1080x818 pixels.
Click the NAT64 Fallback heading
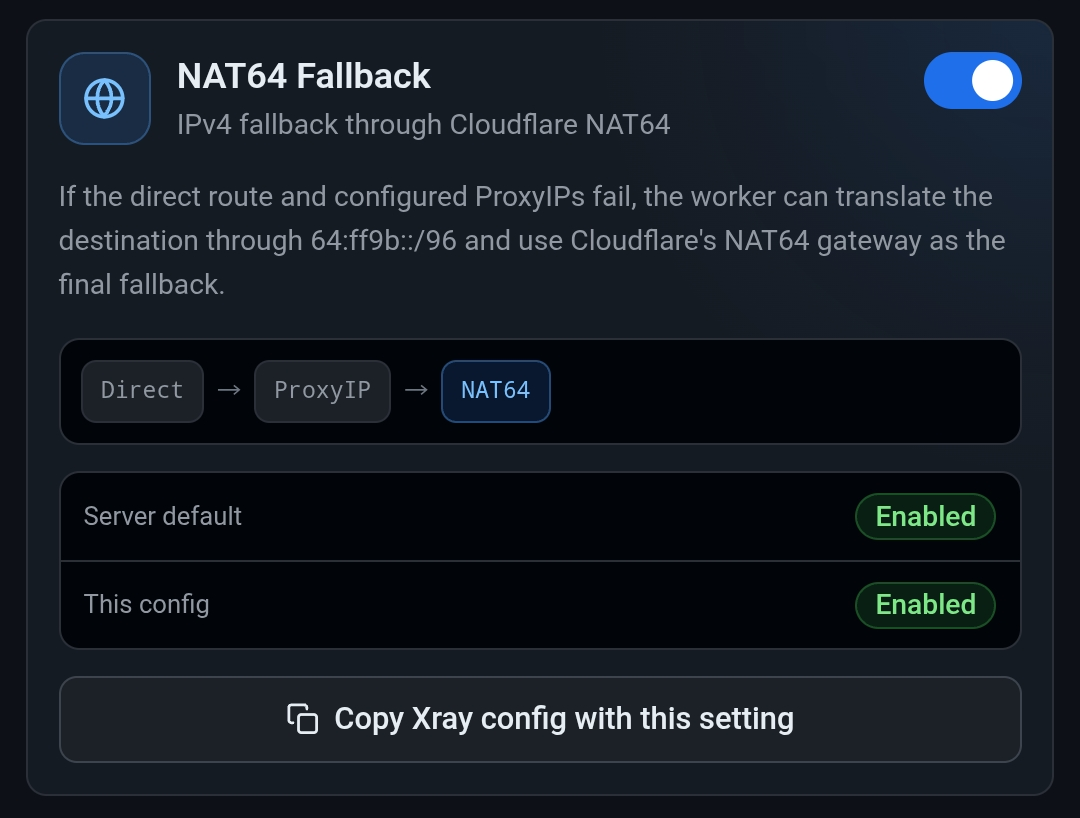click(304, 76)
